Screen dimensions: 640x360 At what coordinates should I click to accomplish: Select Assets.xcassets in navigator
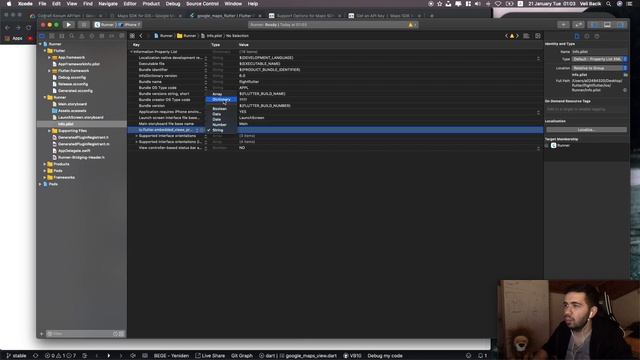click(x=69, y=111)
